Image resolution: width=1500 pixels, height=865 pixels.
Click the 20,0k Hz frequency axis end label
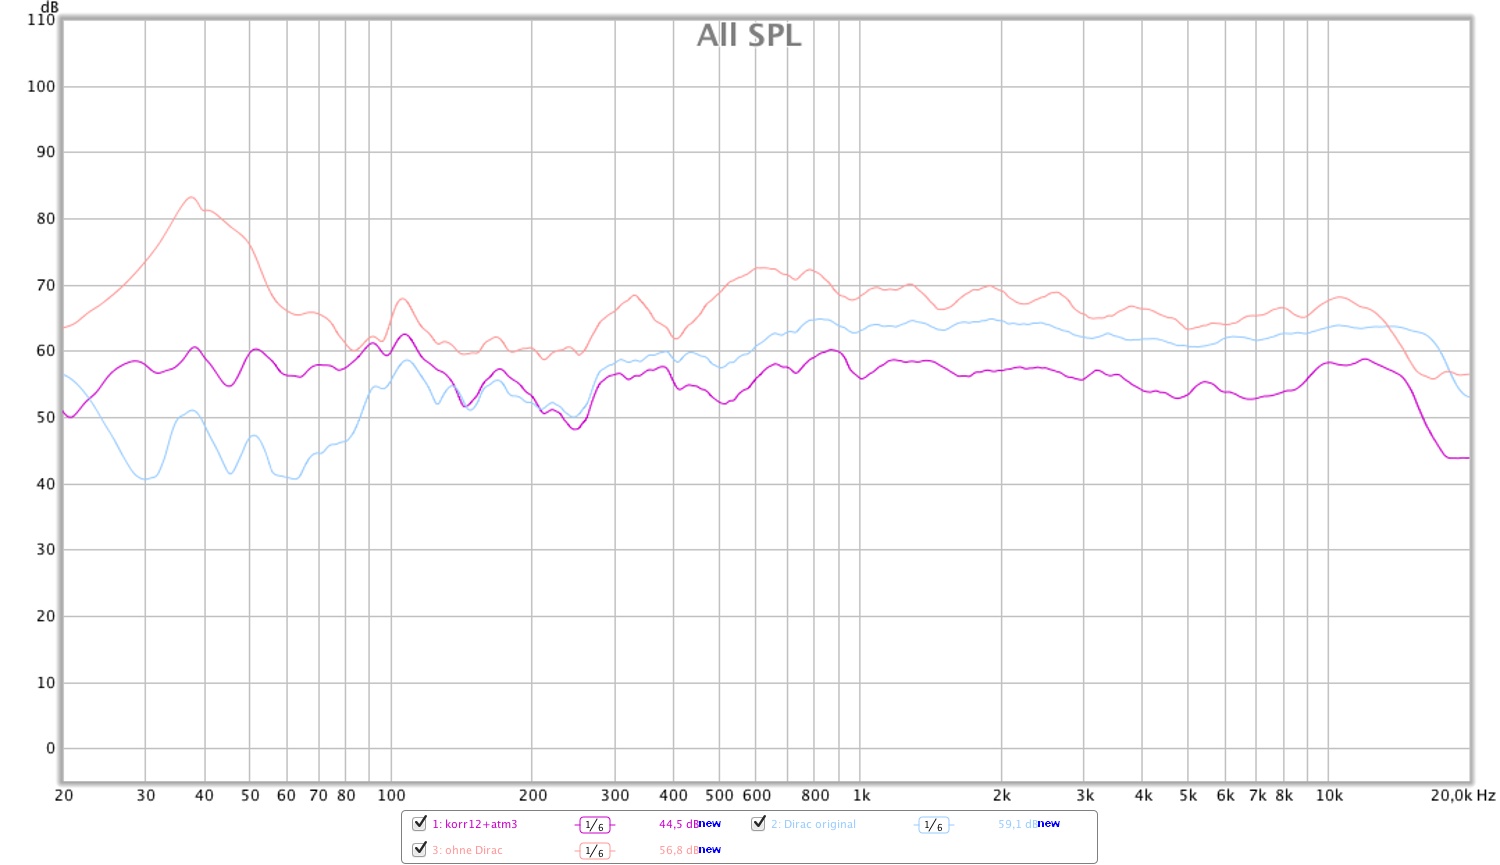pos(1462,796)
